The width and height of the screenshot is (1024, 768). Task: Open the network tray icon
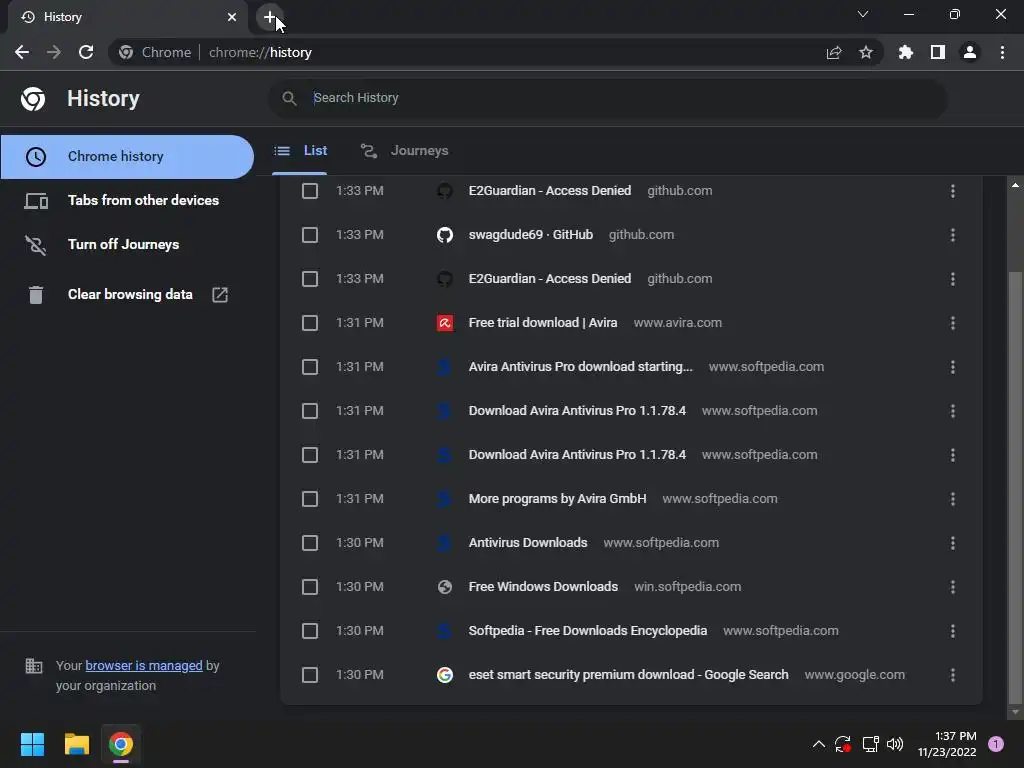(x=870, y=744)
